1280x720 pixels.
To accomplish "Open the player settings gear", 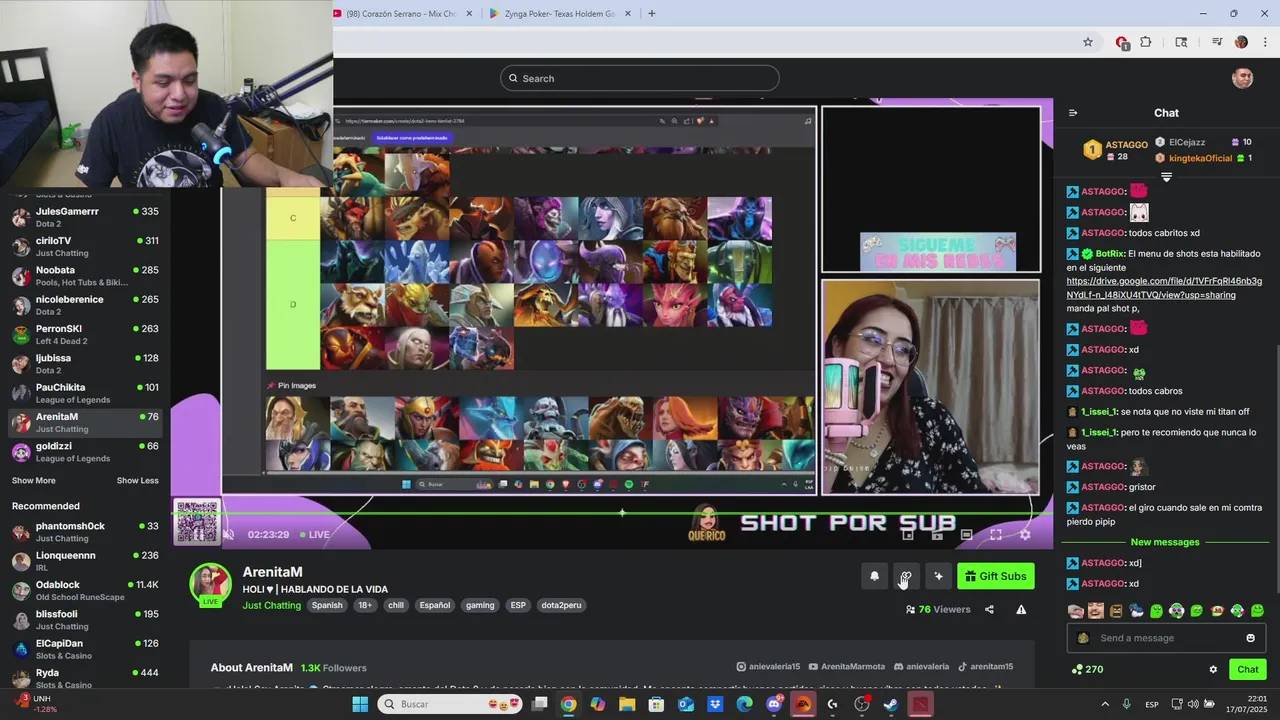I will (1025, 535).
